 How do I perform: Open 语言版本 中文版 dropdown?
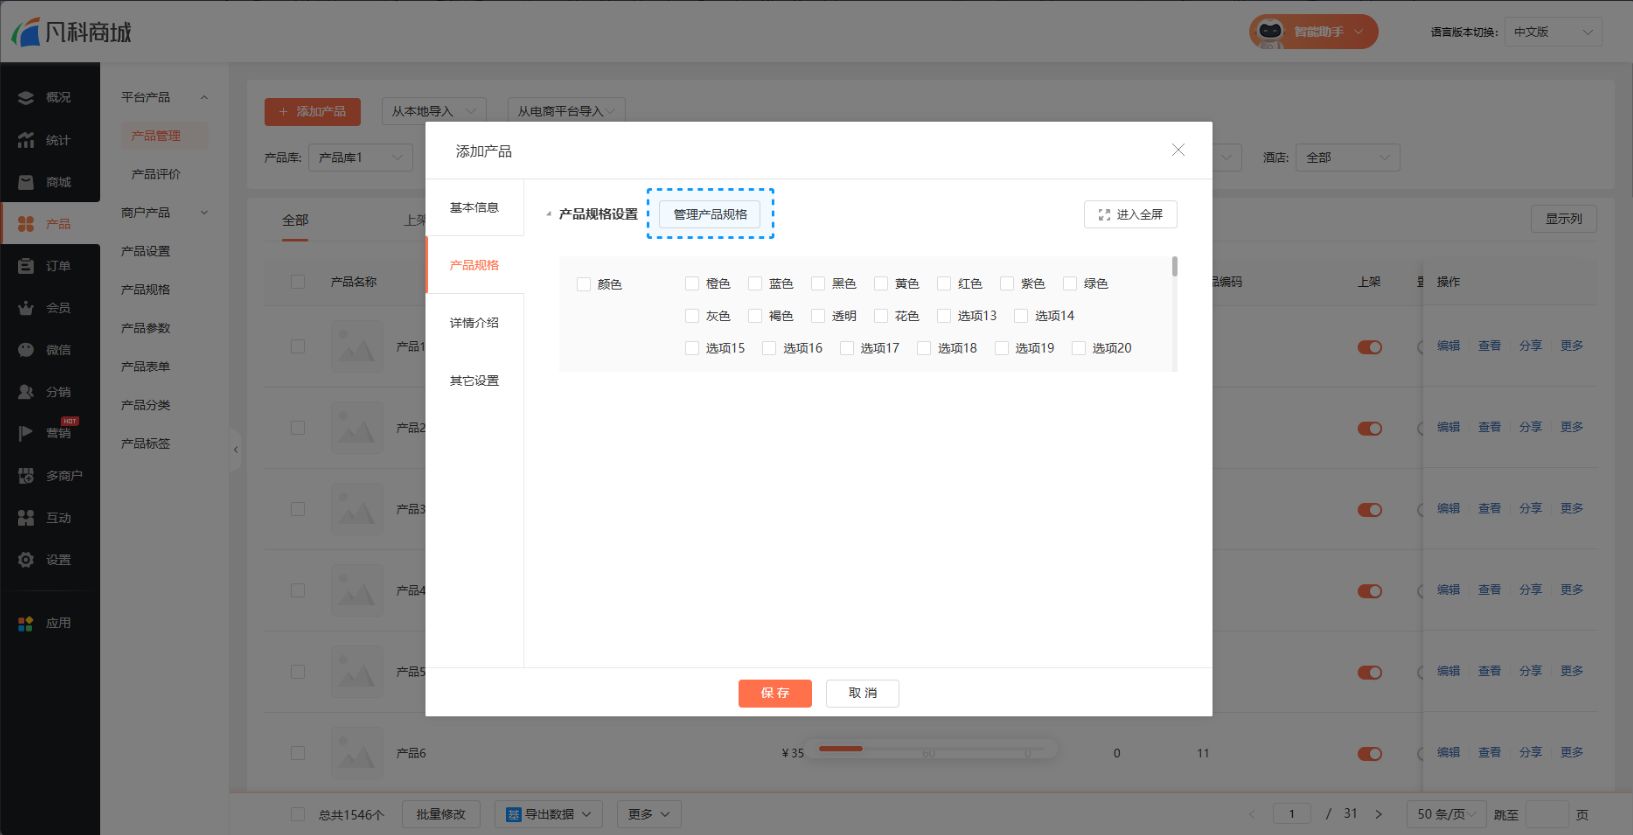pyautogui.click(x=1554, y=32)
